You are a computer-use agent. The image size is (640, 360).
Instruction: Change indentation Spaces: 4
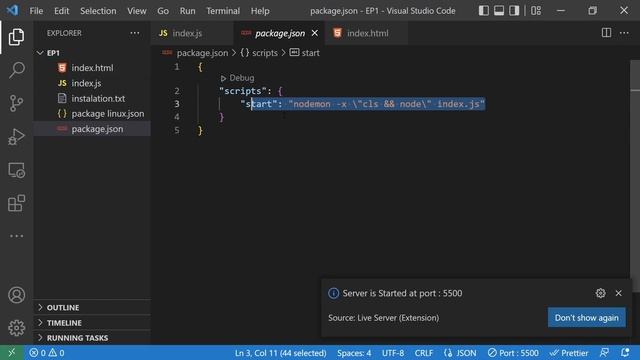354,353
